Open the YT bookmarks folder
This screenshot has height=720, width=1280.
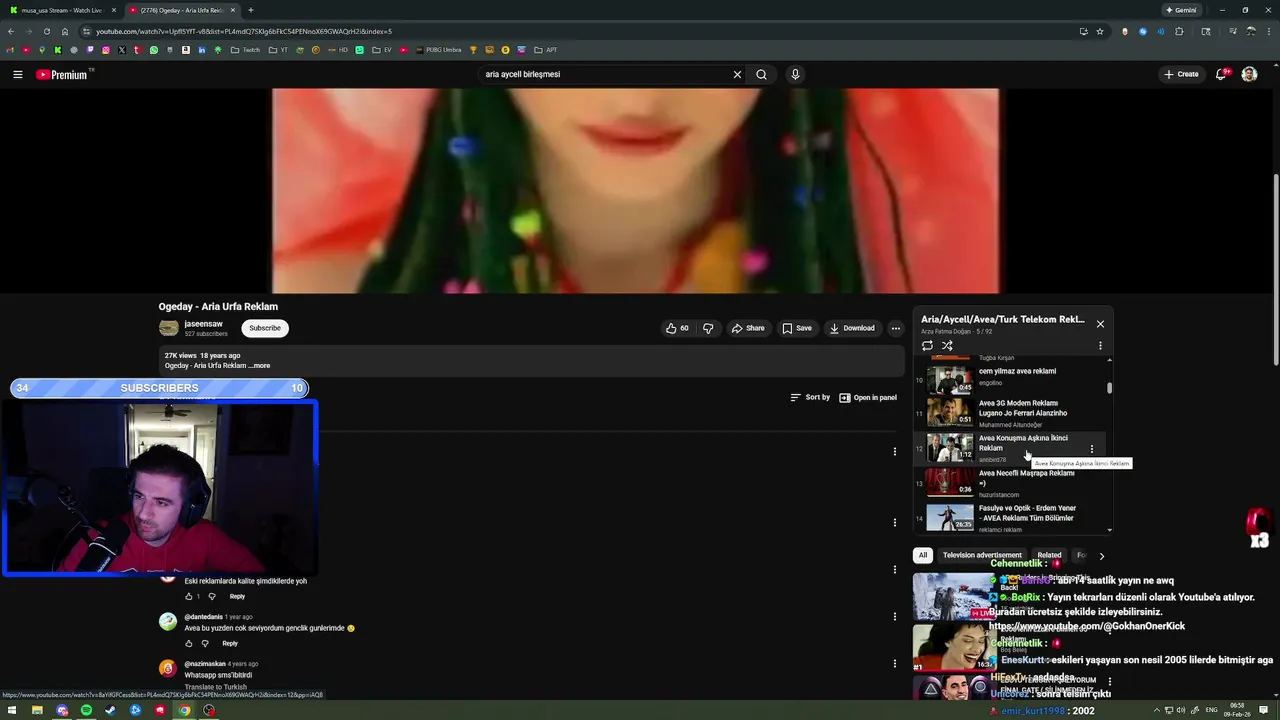click(279, 50)
